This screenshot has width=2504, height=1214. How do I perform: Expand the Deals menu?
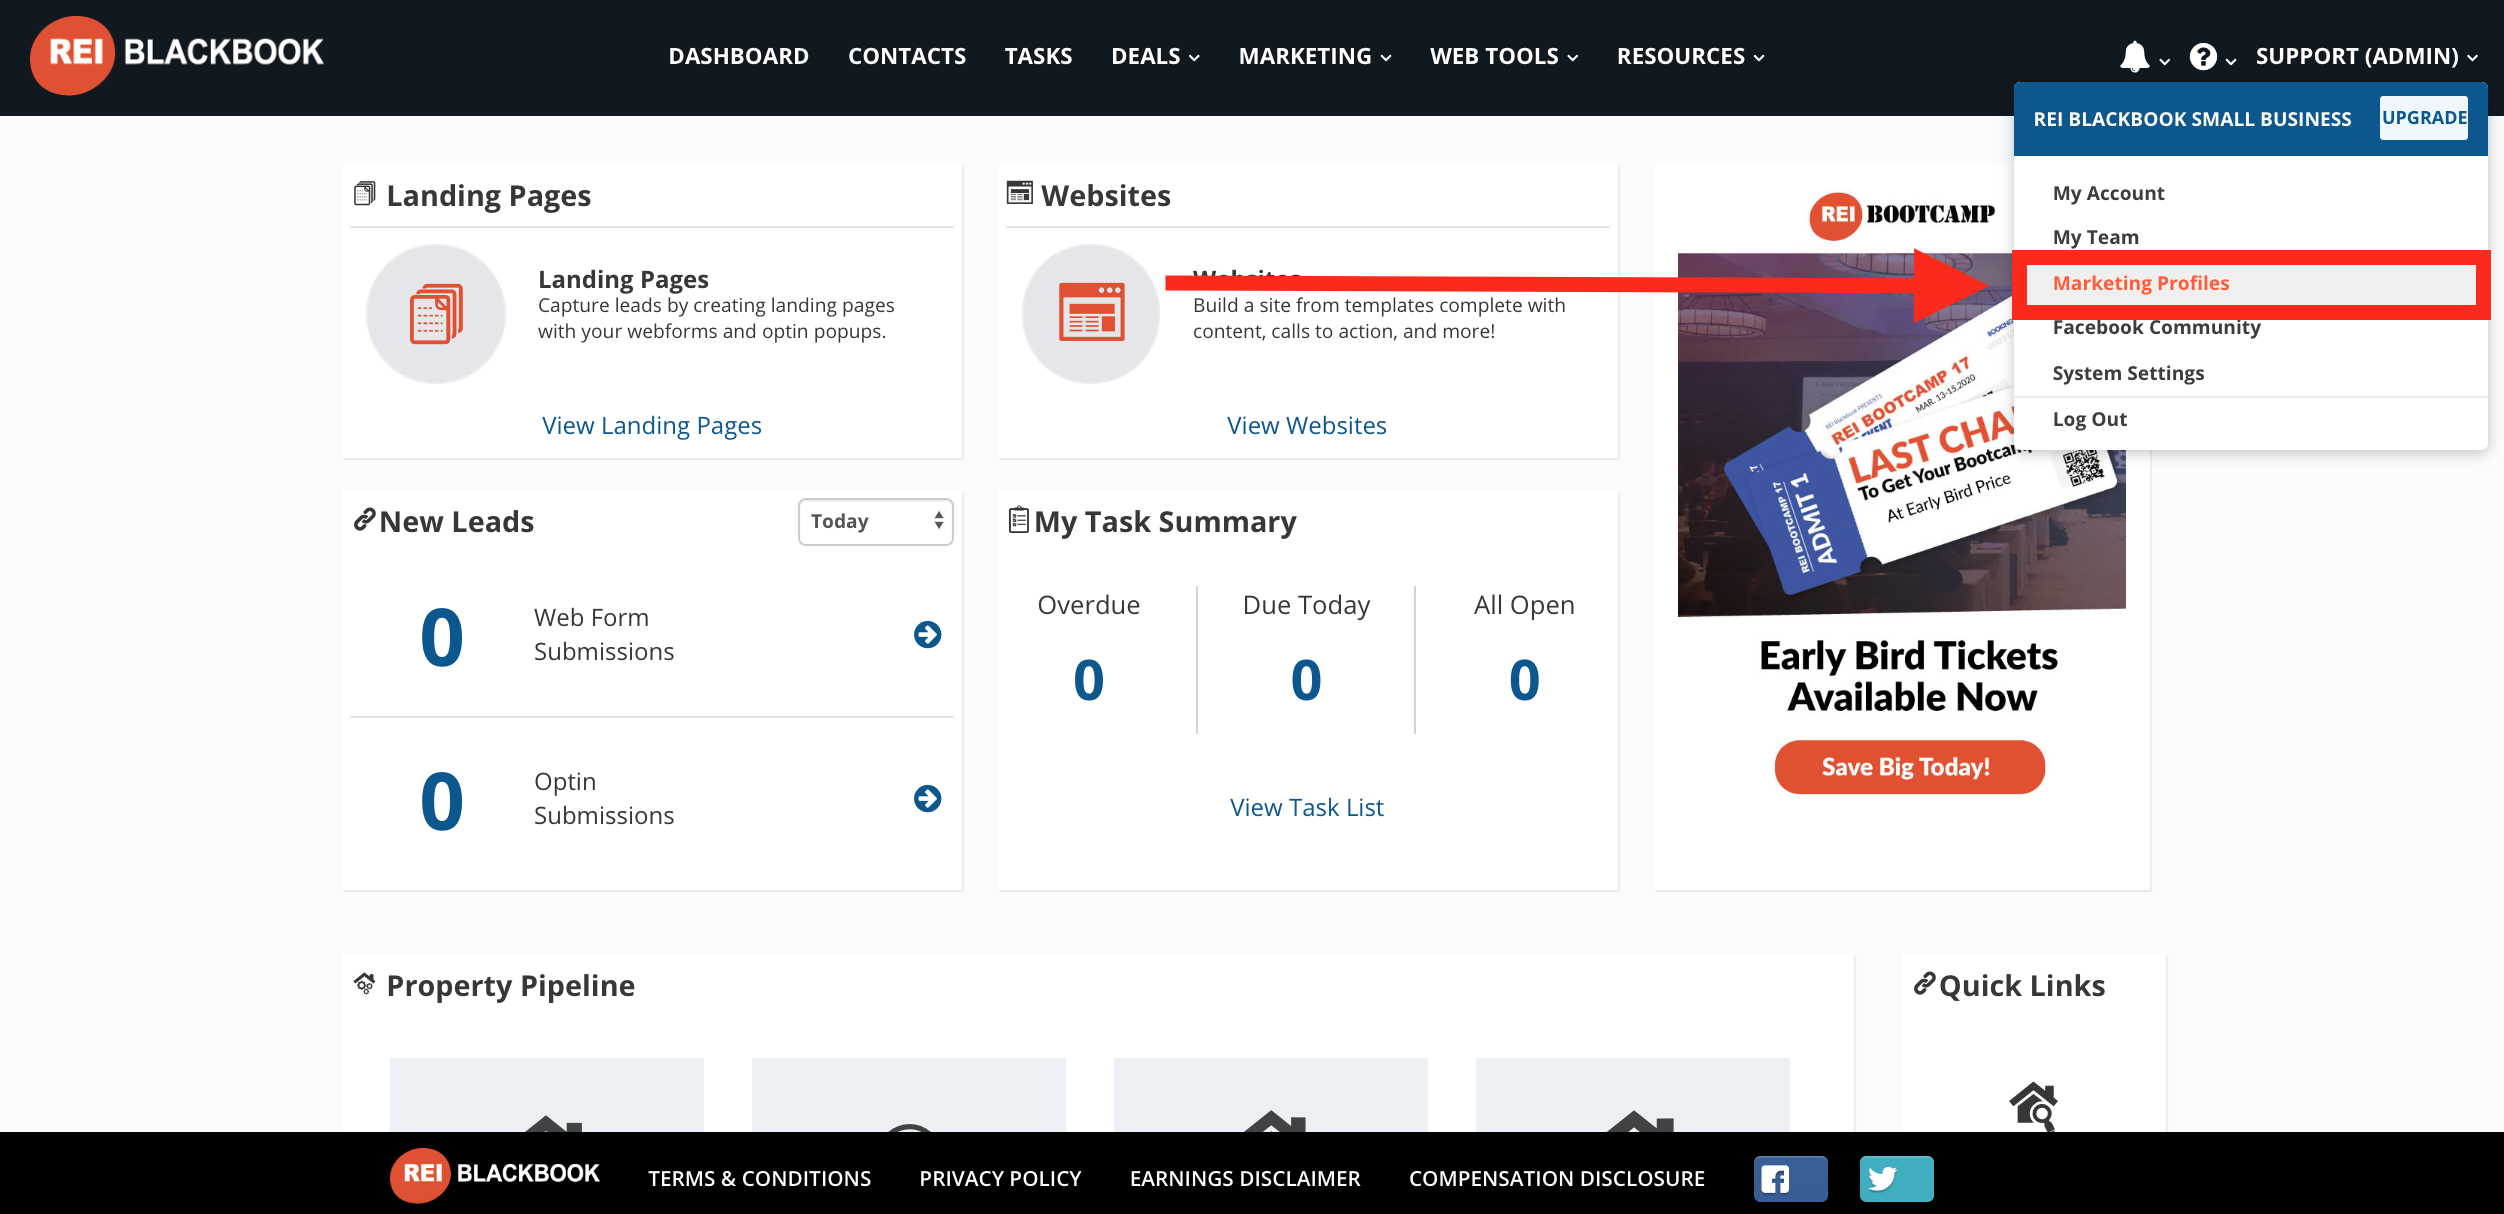pyautogui.click(x=1155, y=57)
